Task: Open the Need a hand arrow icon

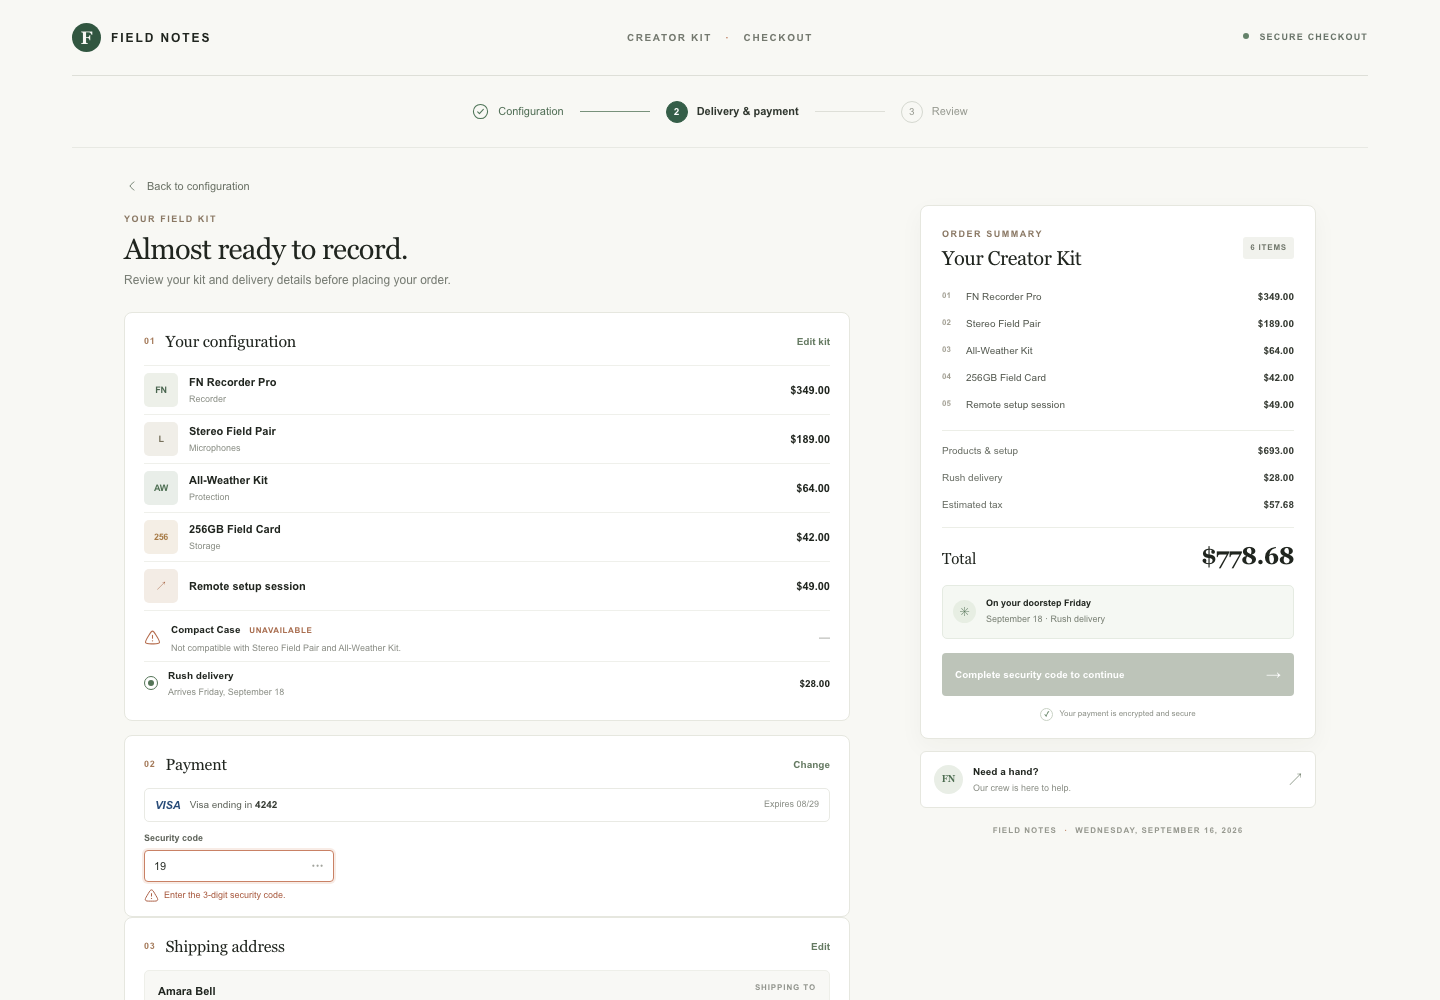Action: [x=1295, y=779]
